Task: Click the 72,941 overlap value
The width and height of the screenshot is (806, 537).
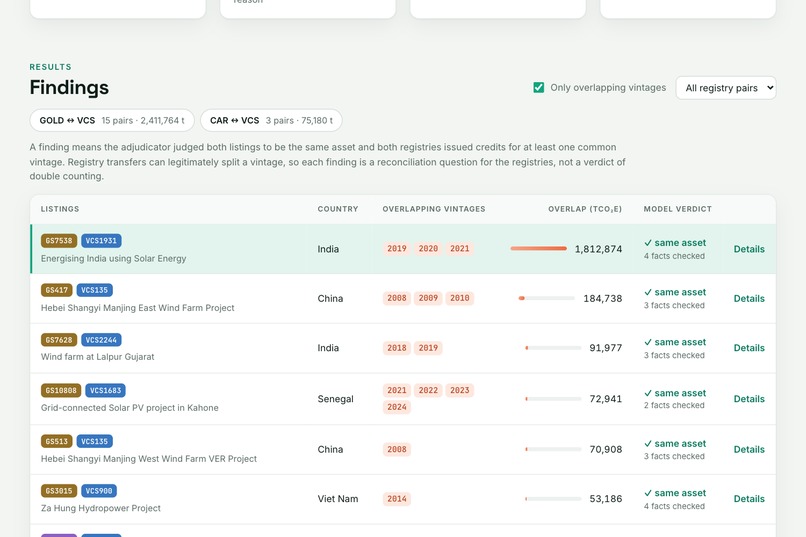Action: click(606, 399)
